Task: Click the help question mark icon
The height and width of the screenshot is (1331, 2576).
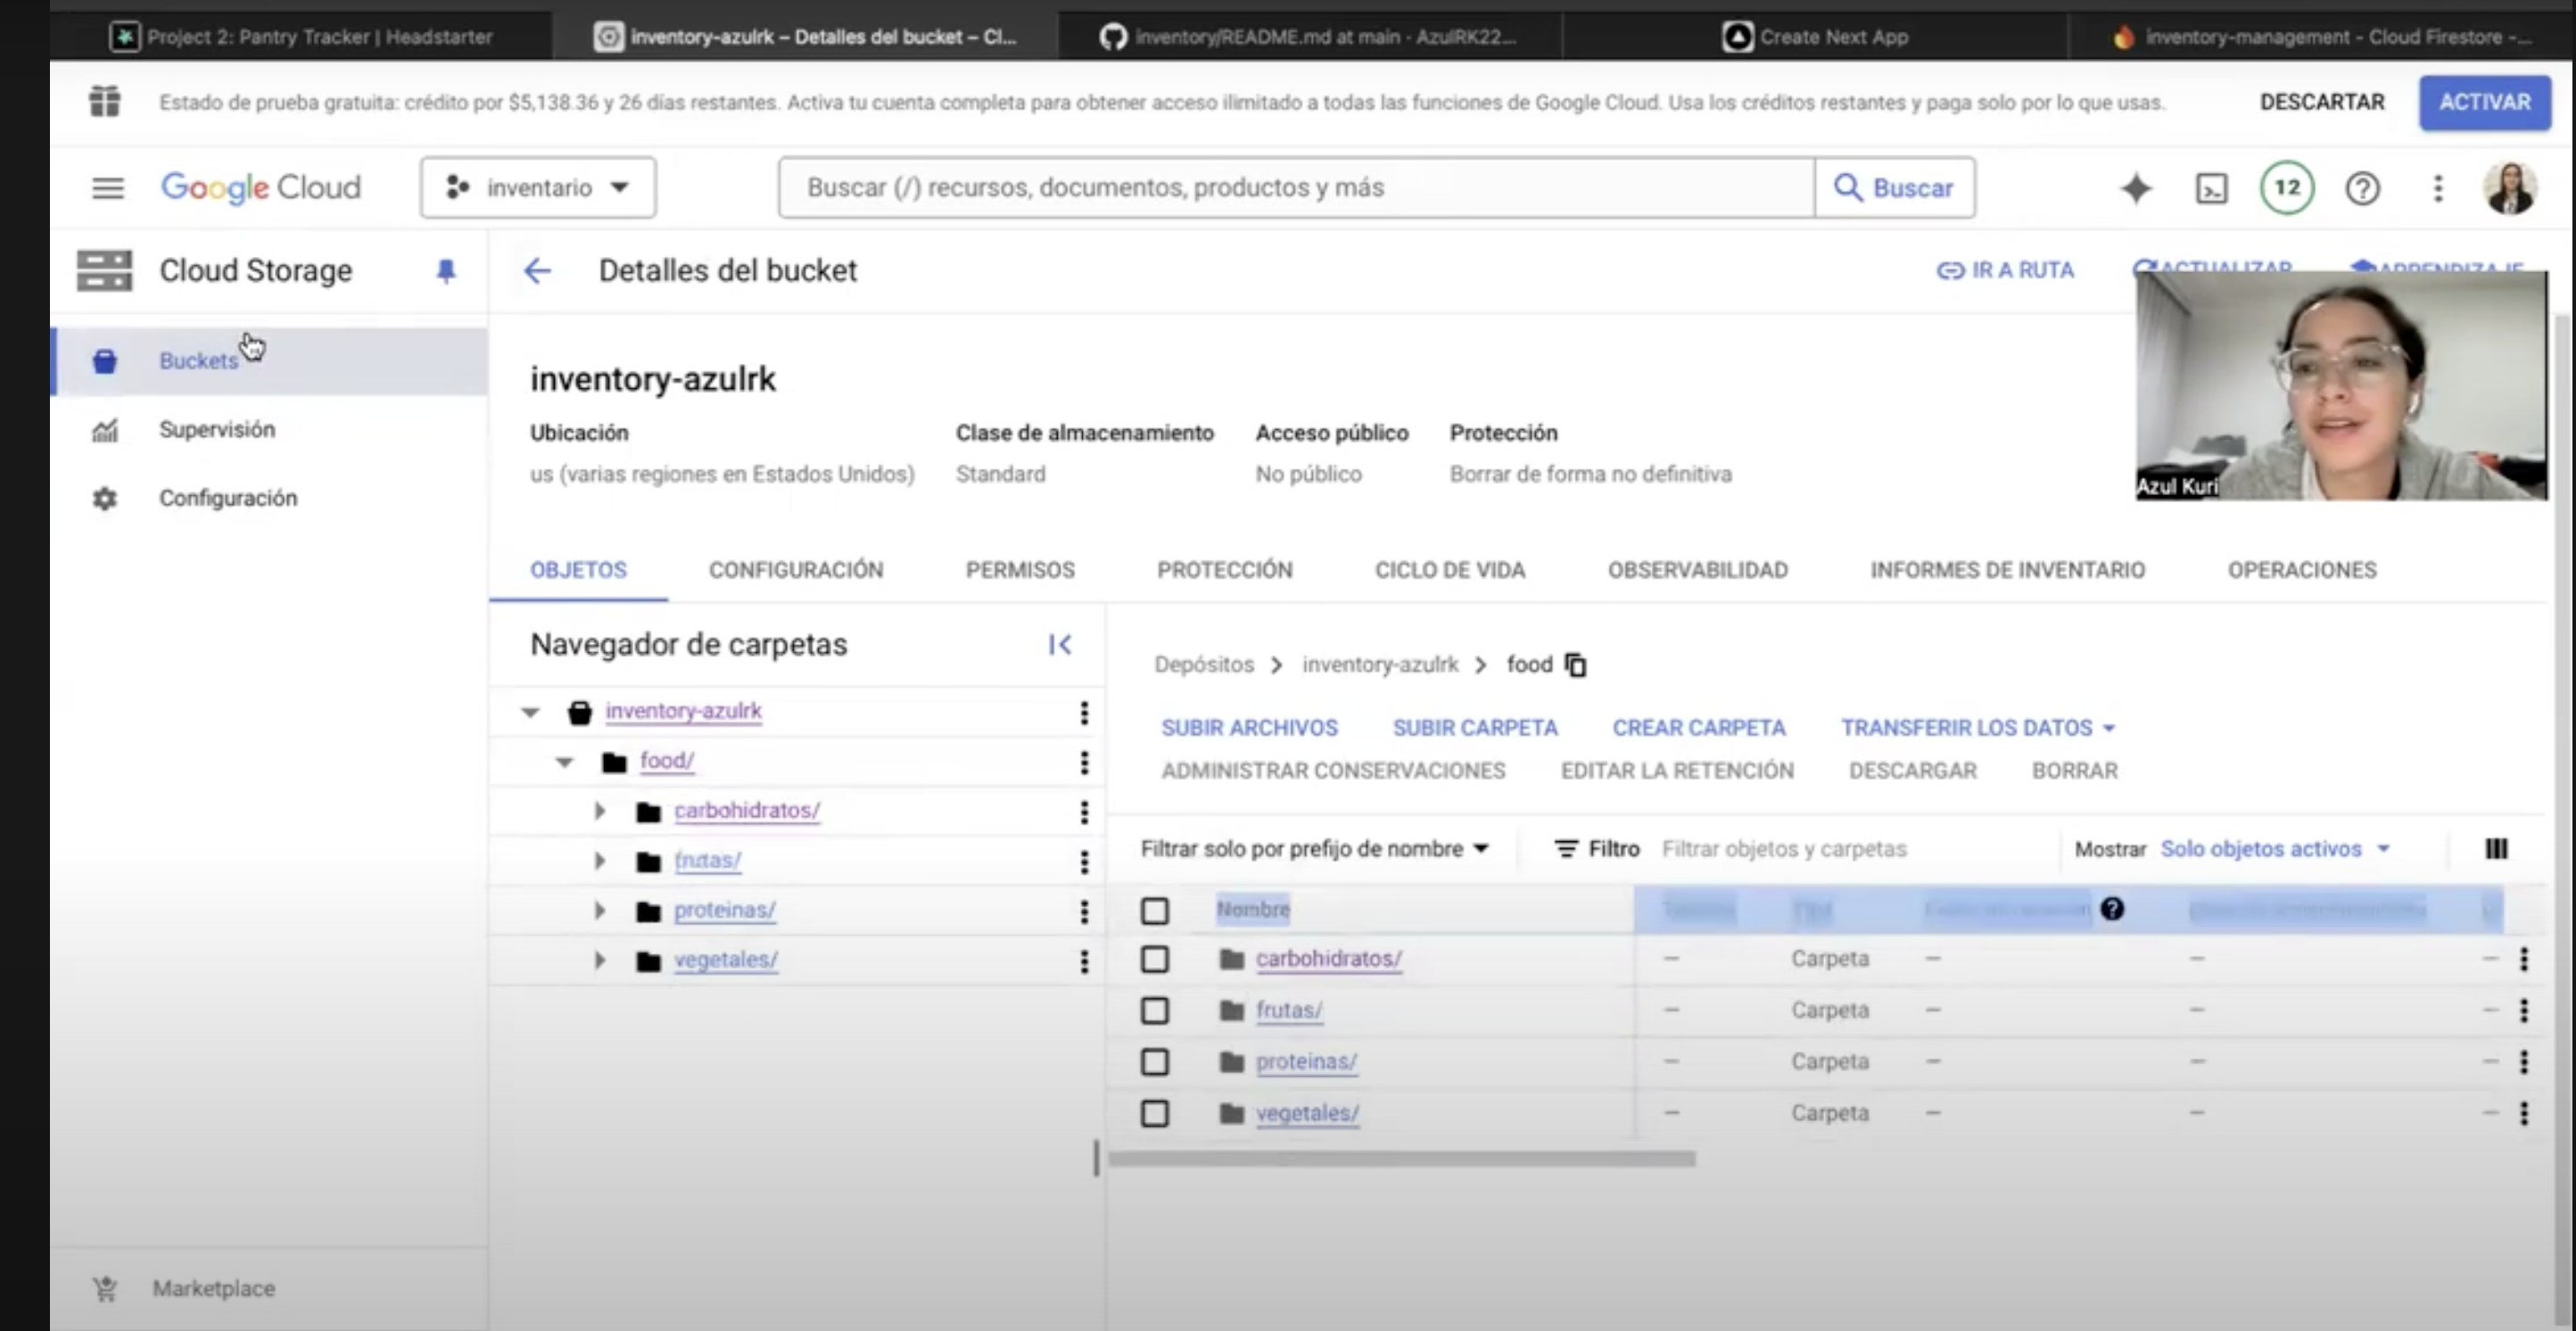Action: [x=2362, y=188]
